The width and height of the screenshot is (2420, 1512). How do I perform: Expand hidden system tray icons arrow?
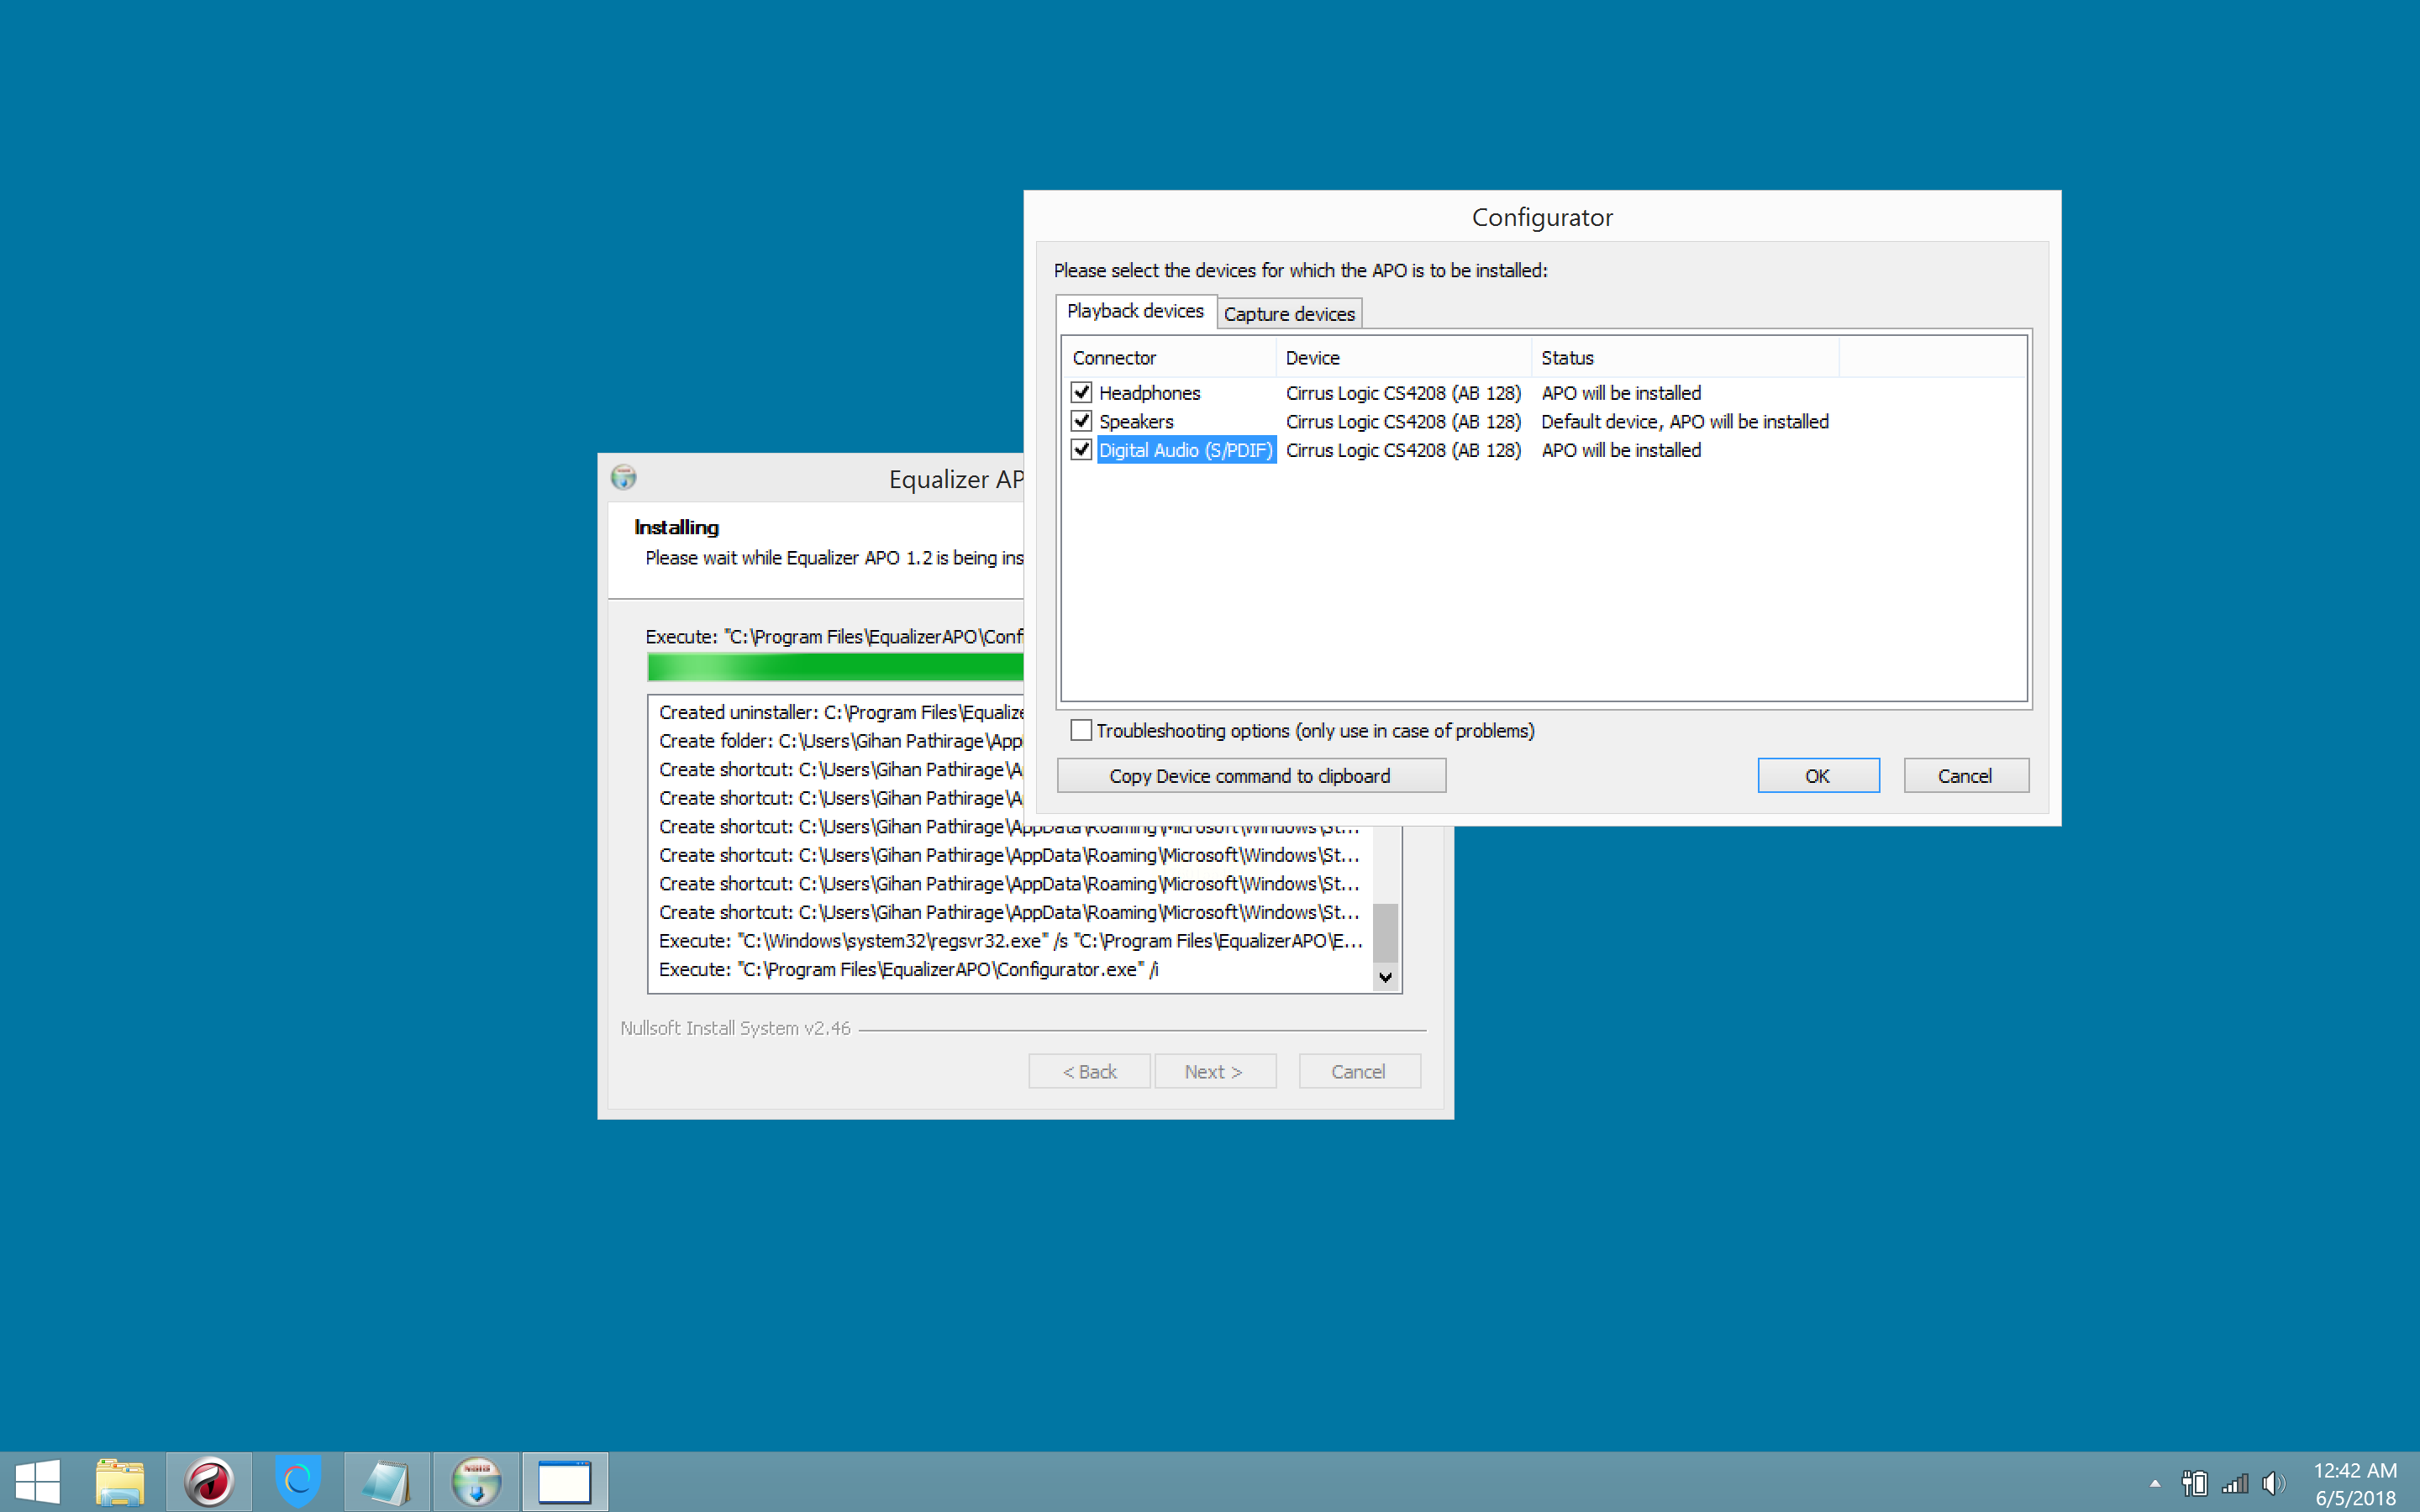[2155, 1483]
